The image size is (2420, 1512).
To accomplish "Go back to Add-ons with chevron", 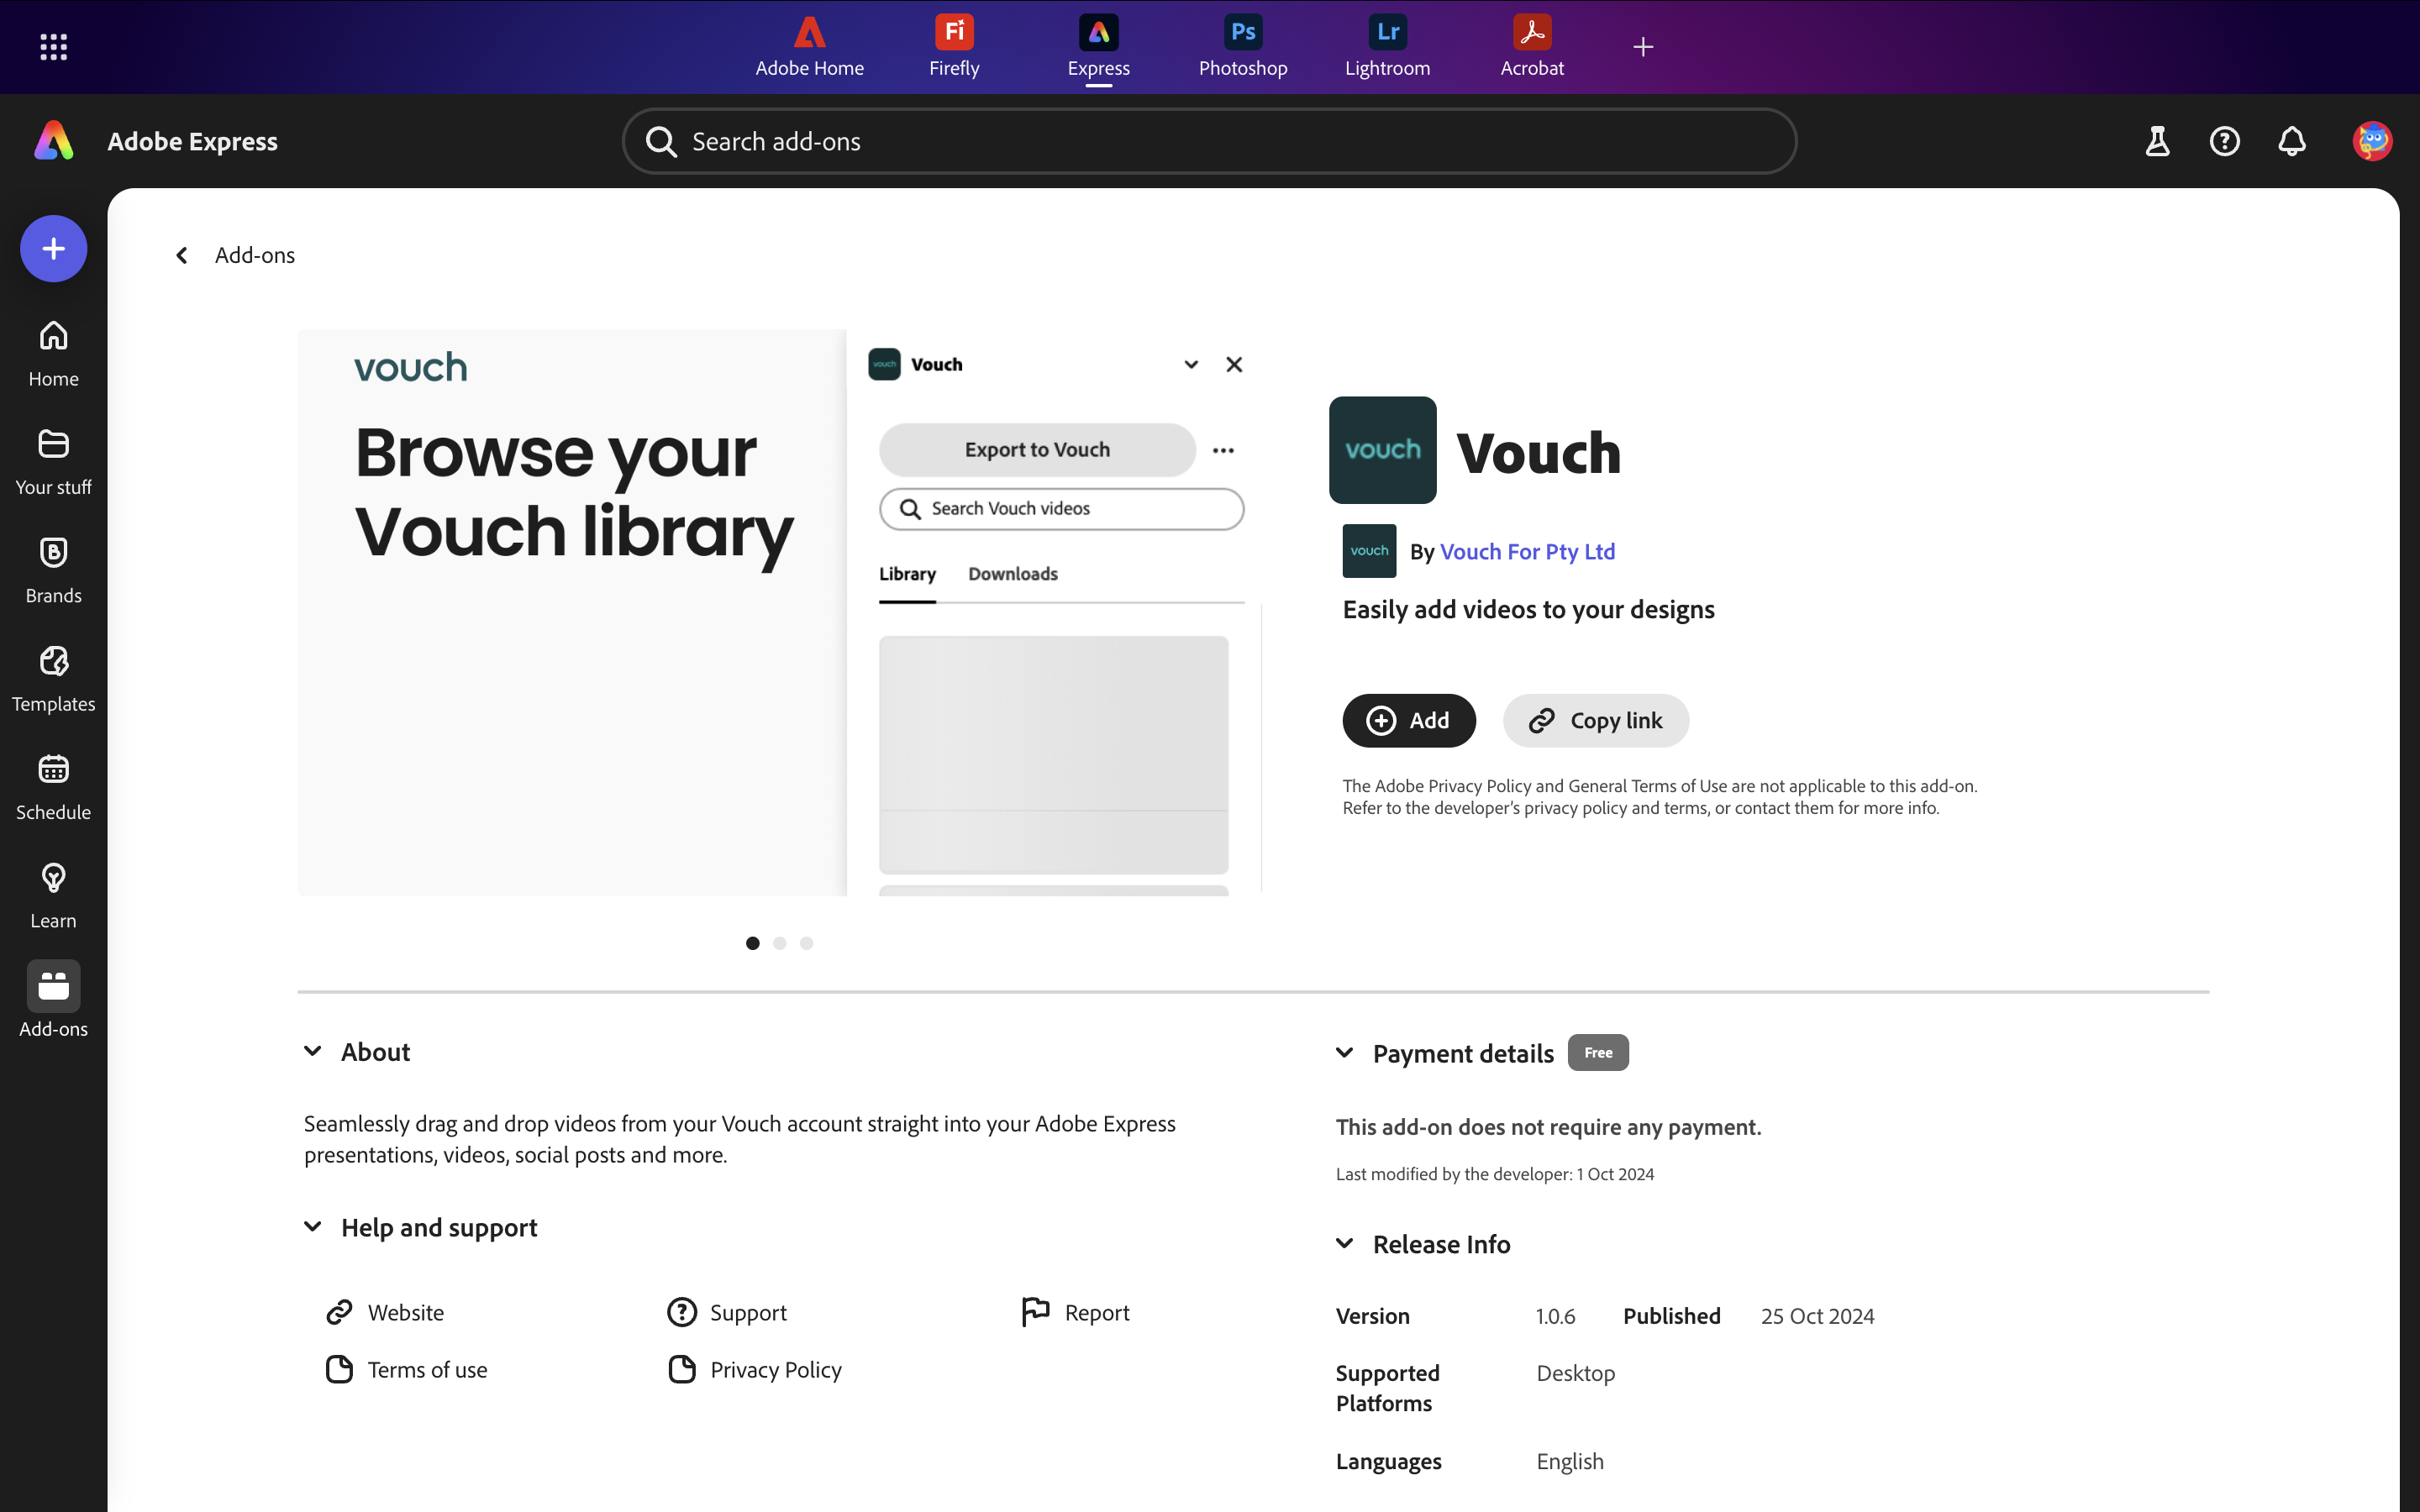I will pos(181,255).
